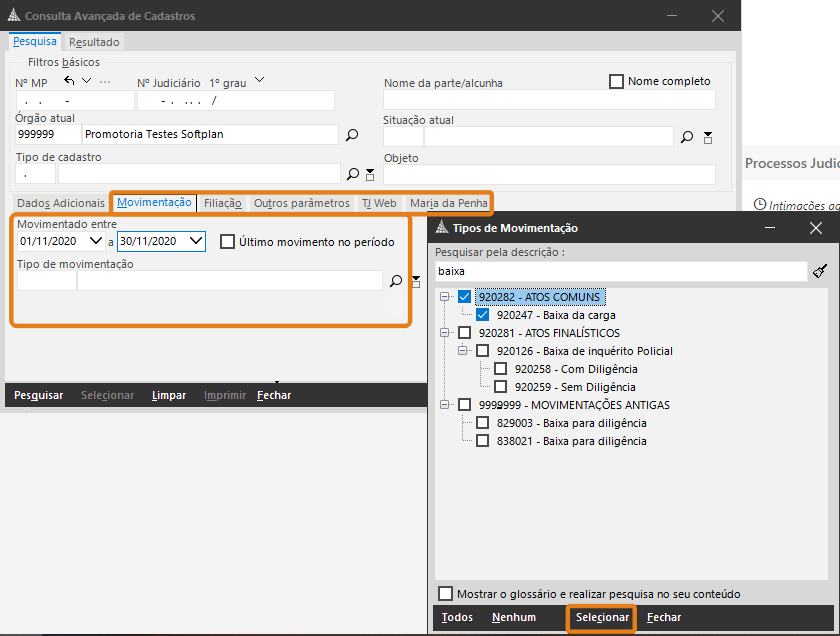The image size is (840, 636).
Task: Check Último movimento no período
Action: click(227, 241)
